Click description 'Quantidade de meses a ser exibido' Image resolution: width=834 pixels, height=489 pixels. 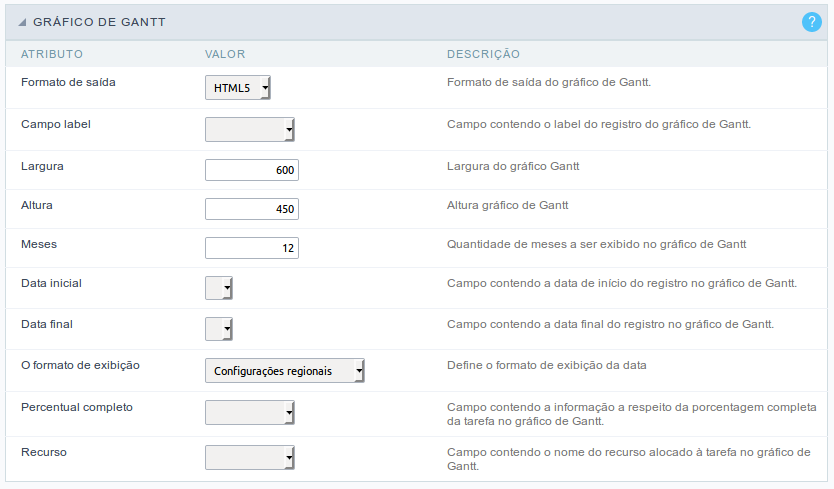click(x=596, y=244)
